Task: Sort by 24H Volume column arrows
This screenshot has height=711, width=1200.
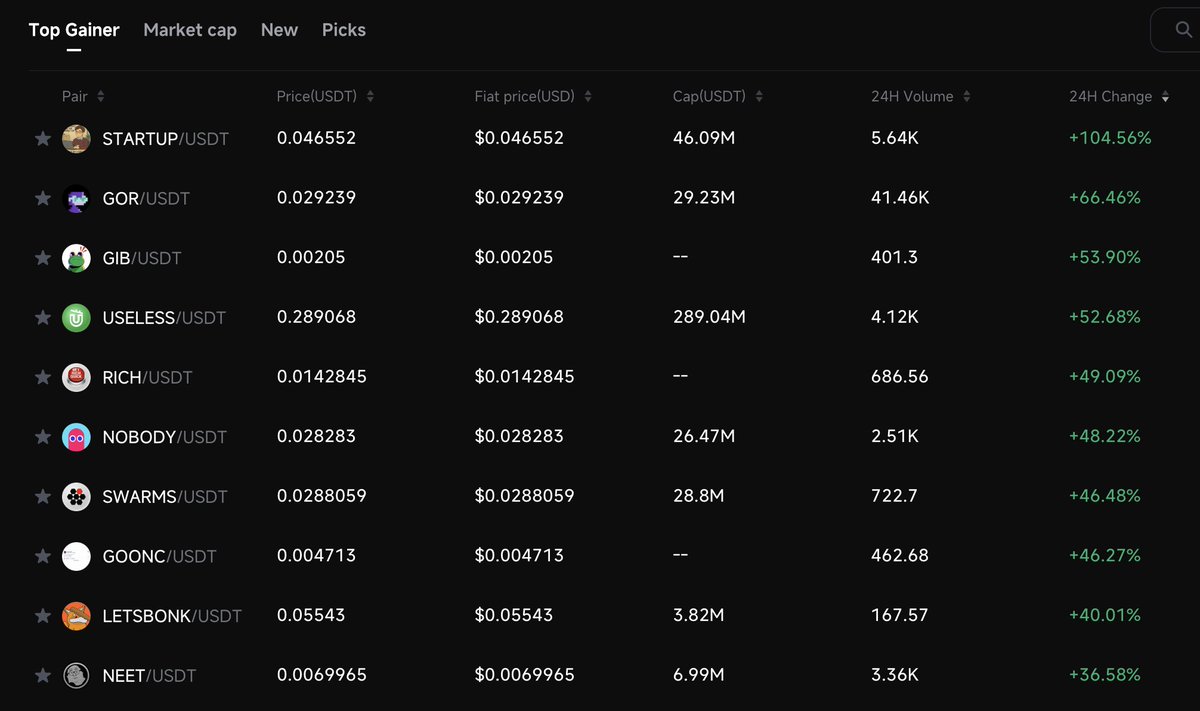Action: click(967, 97)
